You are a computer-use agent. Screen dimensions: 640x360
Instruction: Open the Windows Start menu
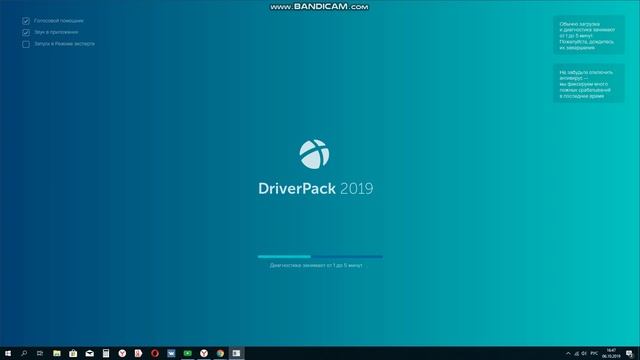pos(8,353)
